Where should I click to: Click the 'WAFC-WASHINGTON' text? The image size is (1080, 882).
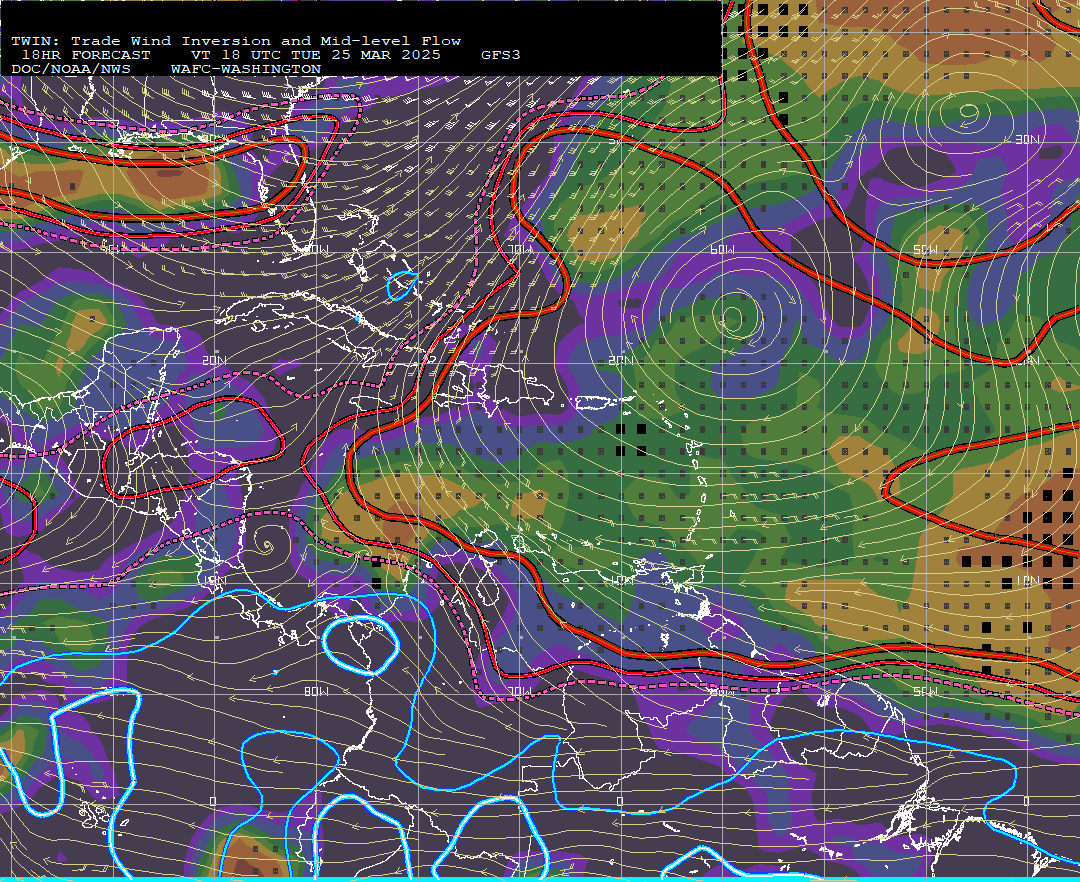[x=246, y=69]
